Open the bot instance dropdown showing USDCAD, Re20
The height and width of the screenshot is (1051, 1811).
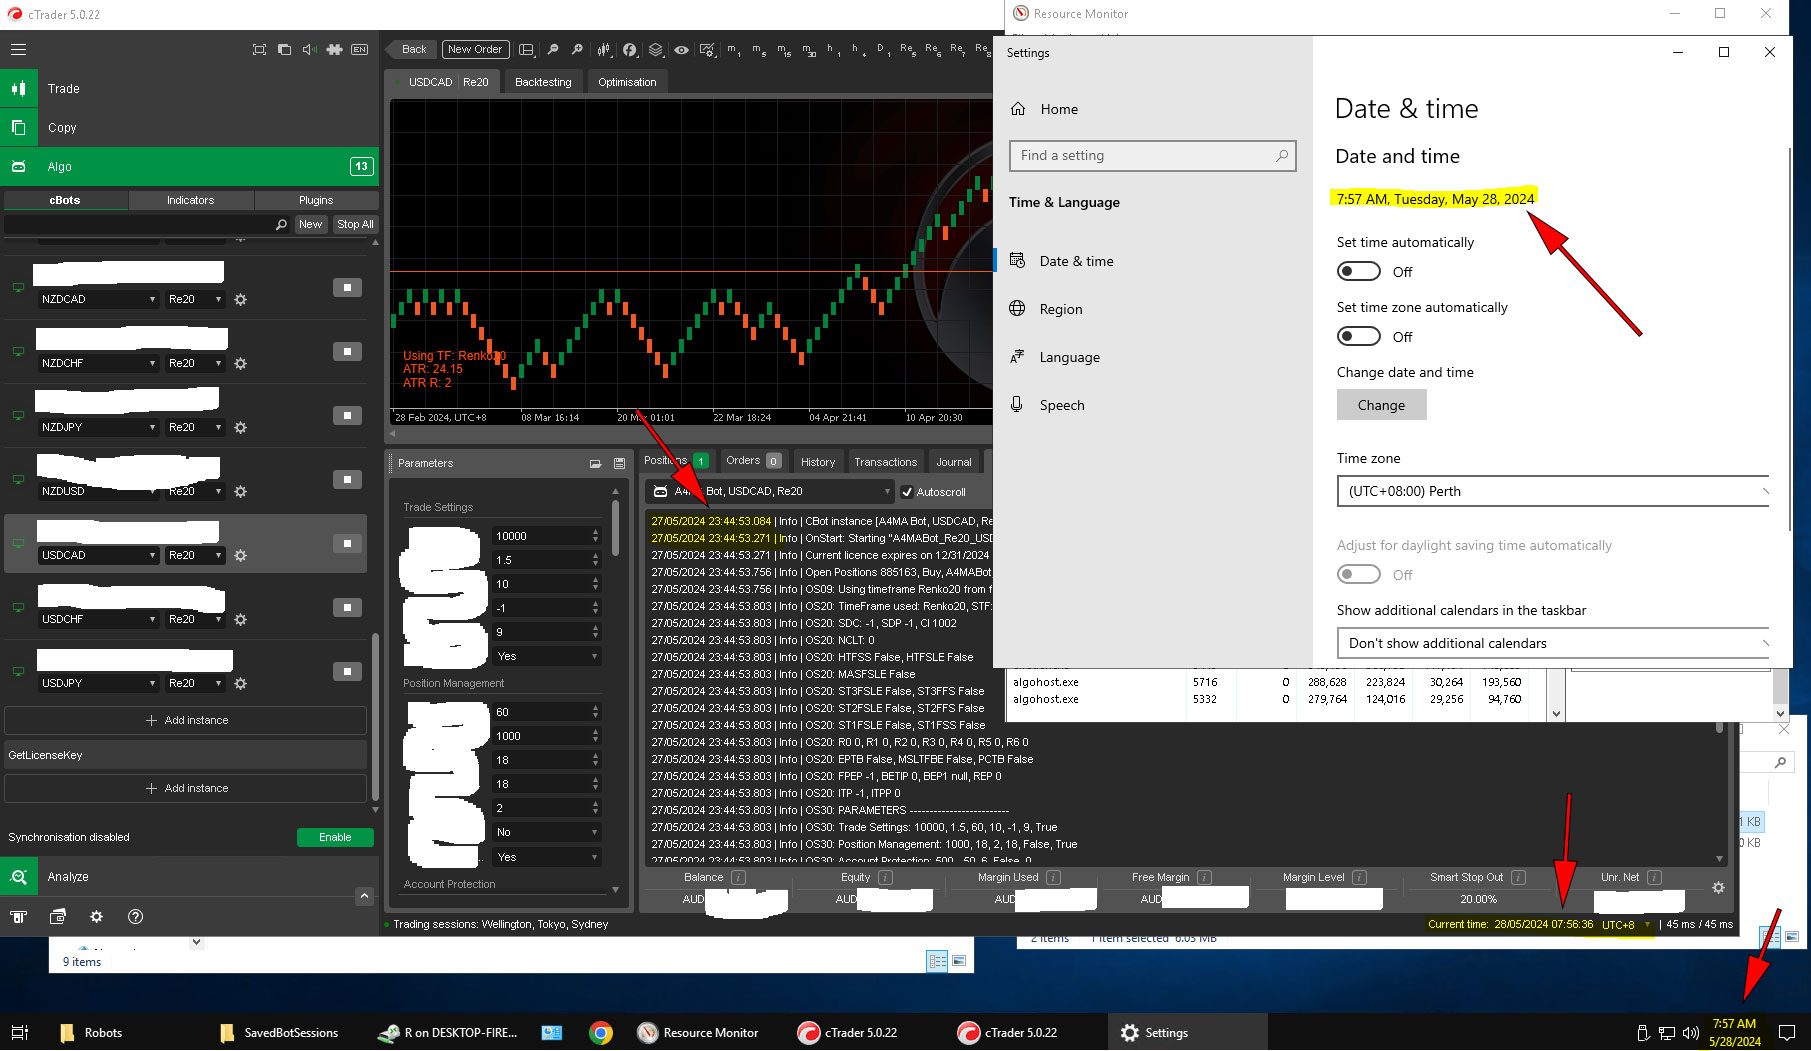pos(769,491)
